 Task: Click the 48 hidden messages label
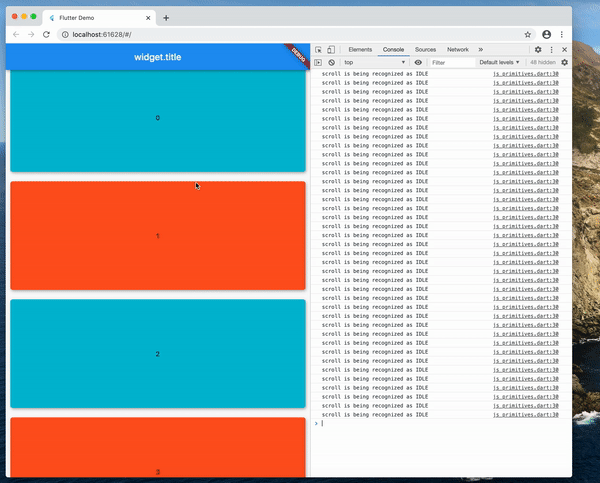(543, 62)
